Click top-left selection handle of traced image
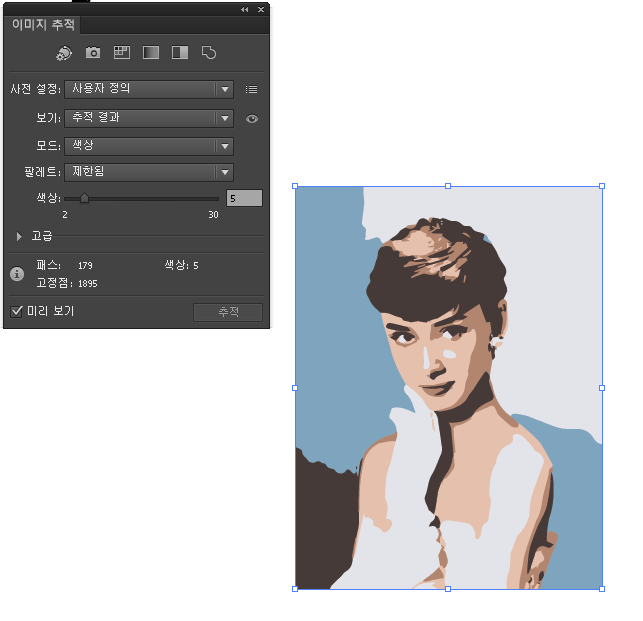This screenshot has height=621, width=643. pos(295,186)
